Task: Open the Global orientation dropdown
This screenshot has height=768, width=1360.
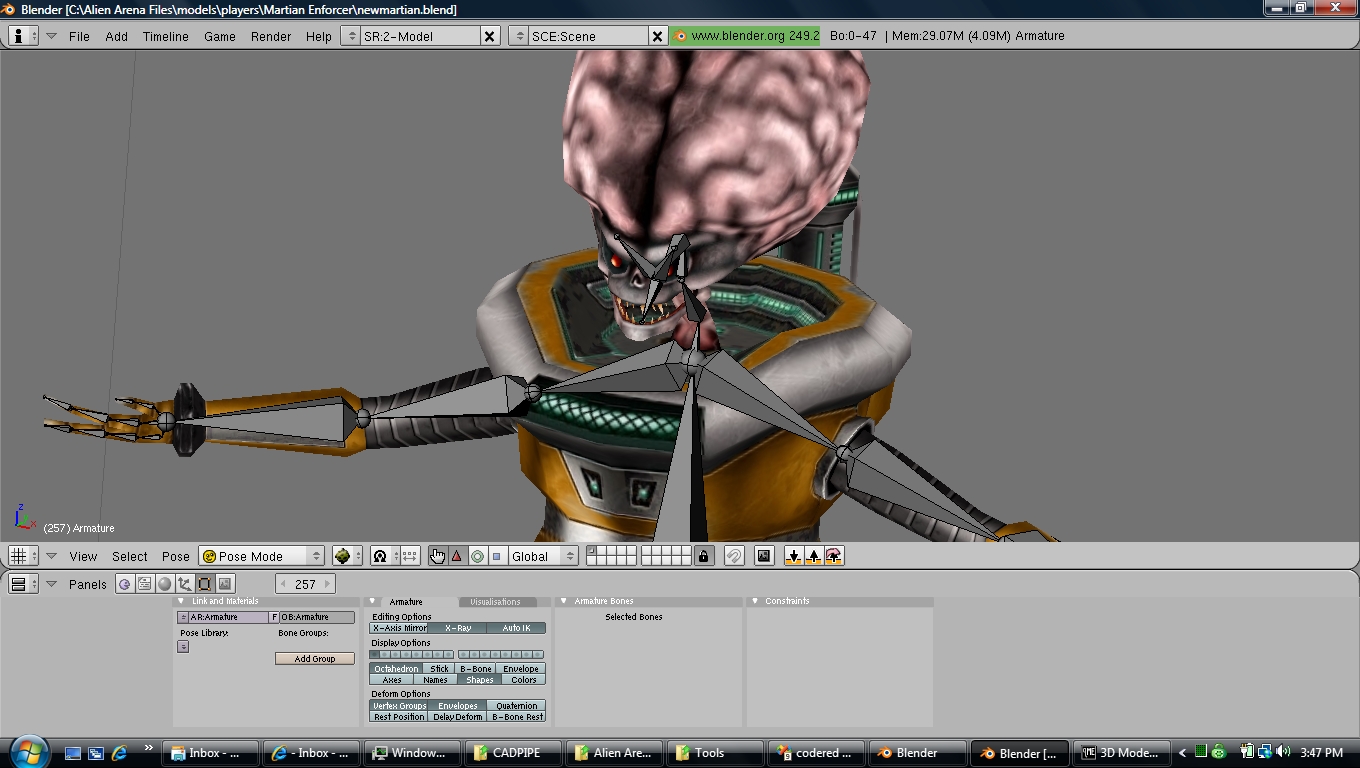Action: (543, 556)
